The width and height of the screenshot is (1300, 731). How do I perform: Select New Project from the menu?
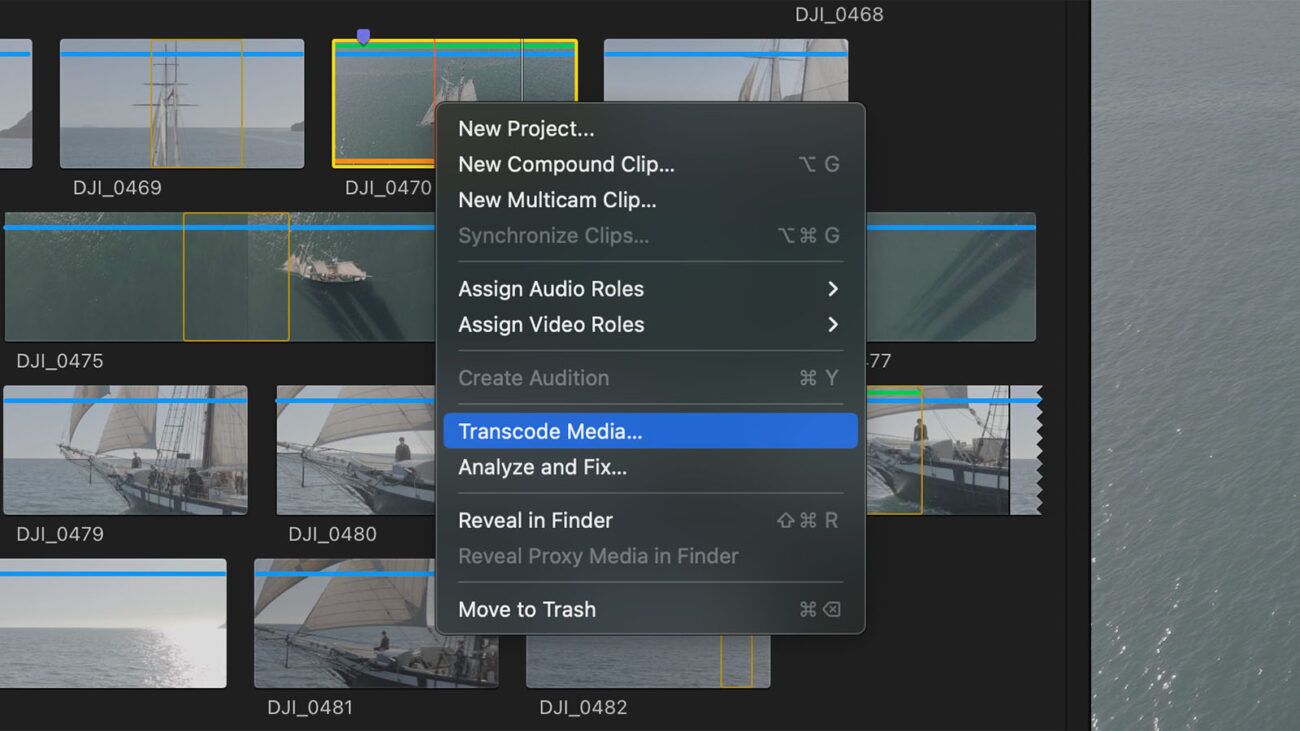(527, 128)
